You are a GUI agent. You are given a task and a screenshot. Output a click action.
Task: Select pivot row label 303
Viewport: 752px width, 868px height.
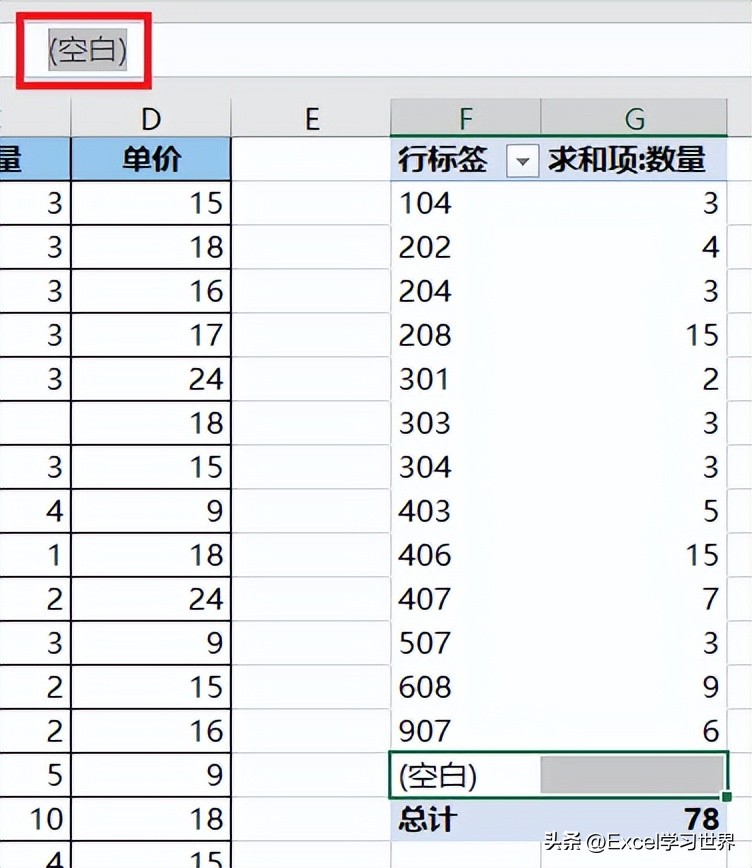point(425,423)
